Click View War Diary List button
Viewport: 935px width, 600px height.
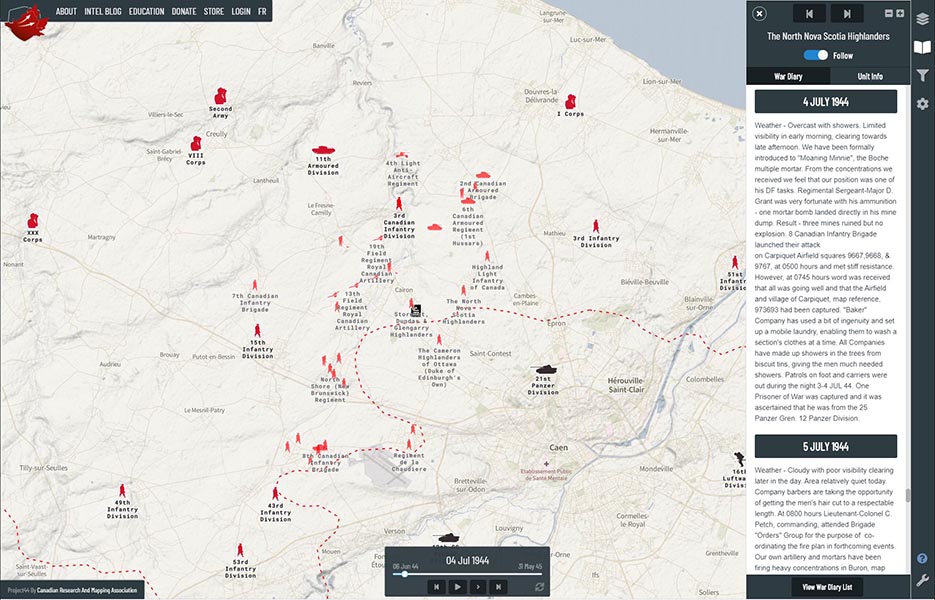825,587
